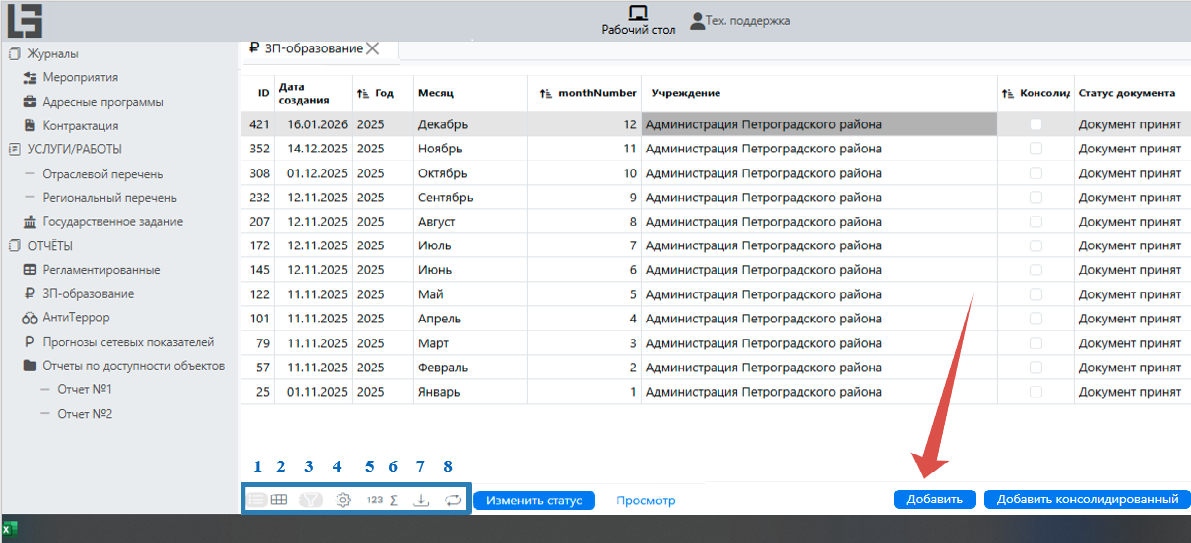The height and width of the screenshot is (543, 1191).
Task: Click the filter funnel icon
Action: (x=310, y=500)
